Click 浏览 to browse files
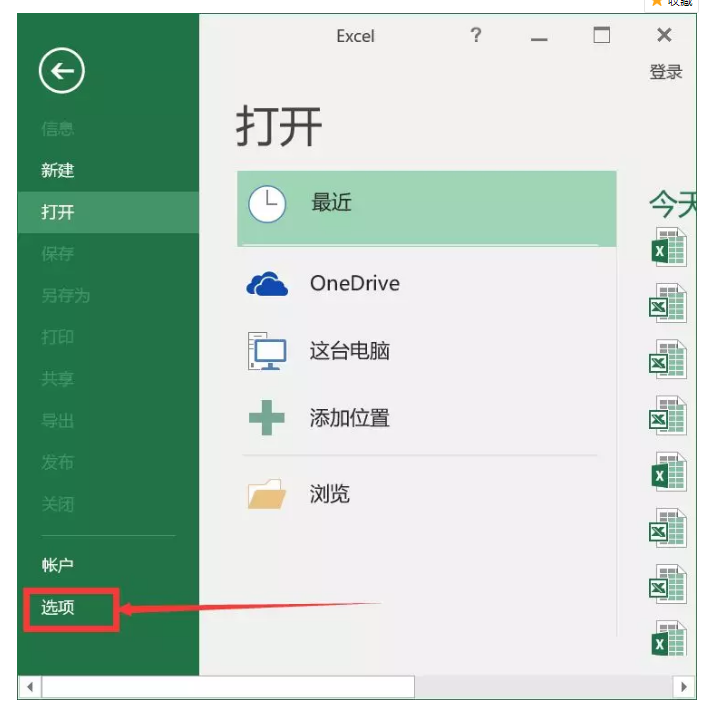This screenshot has width=716, height=709. [x=330, y=494]
